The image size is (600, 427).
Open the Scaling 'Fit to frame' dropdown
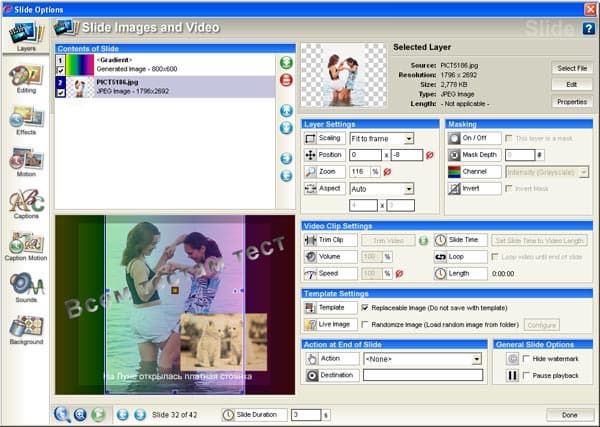[x=409, y=139]
